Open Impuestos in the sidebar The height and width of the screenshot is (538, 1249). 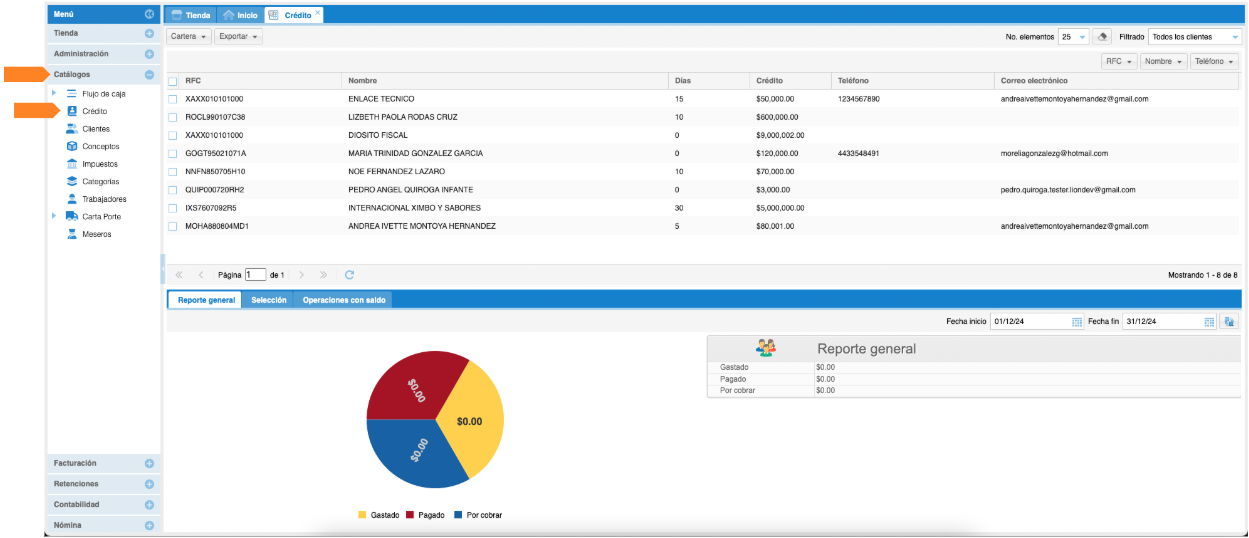click(100, 164)
